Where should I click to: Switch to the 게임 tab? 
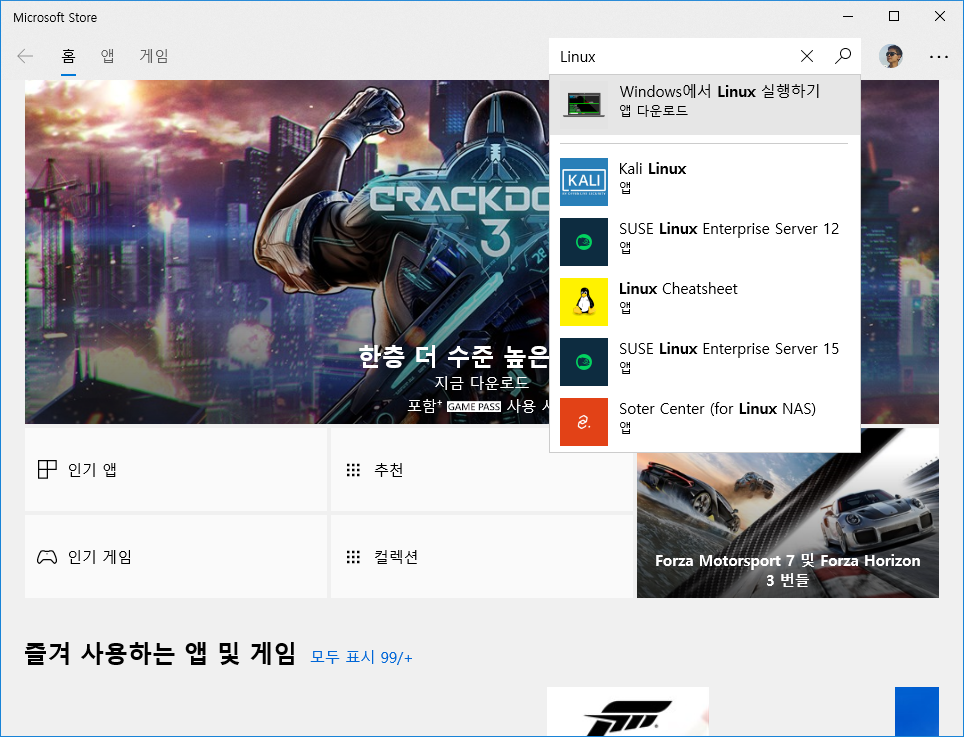(154, 57)
